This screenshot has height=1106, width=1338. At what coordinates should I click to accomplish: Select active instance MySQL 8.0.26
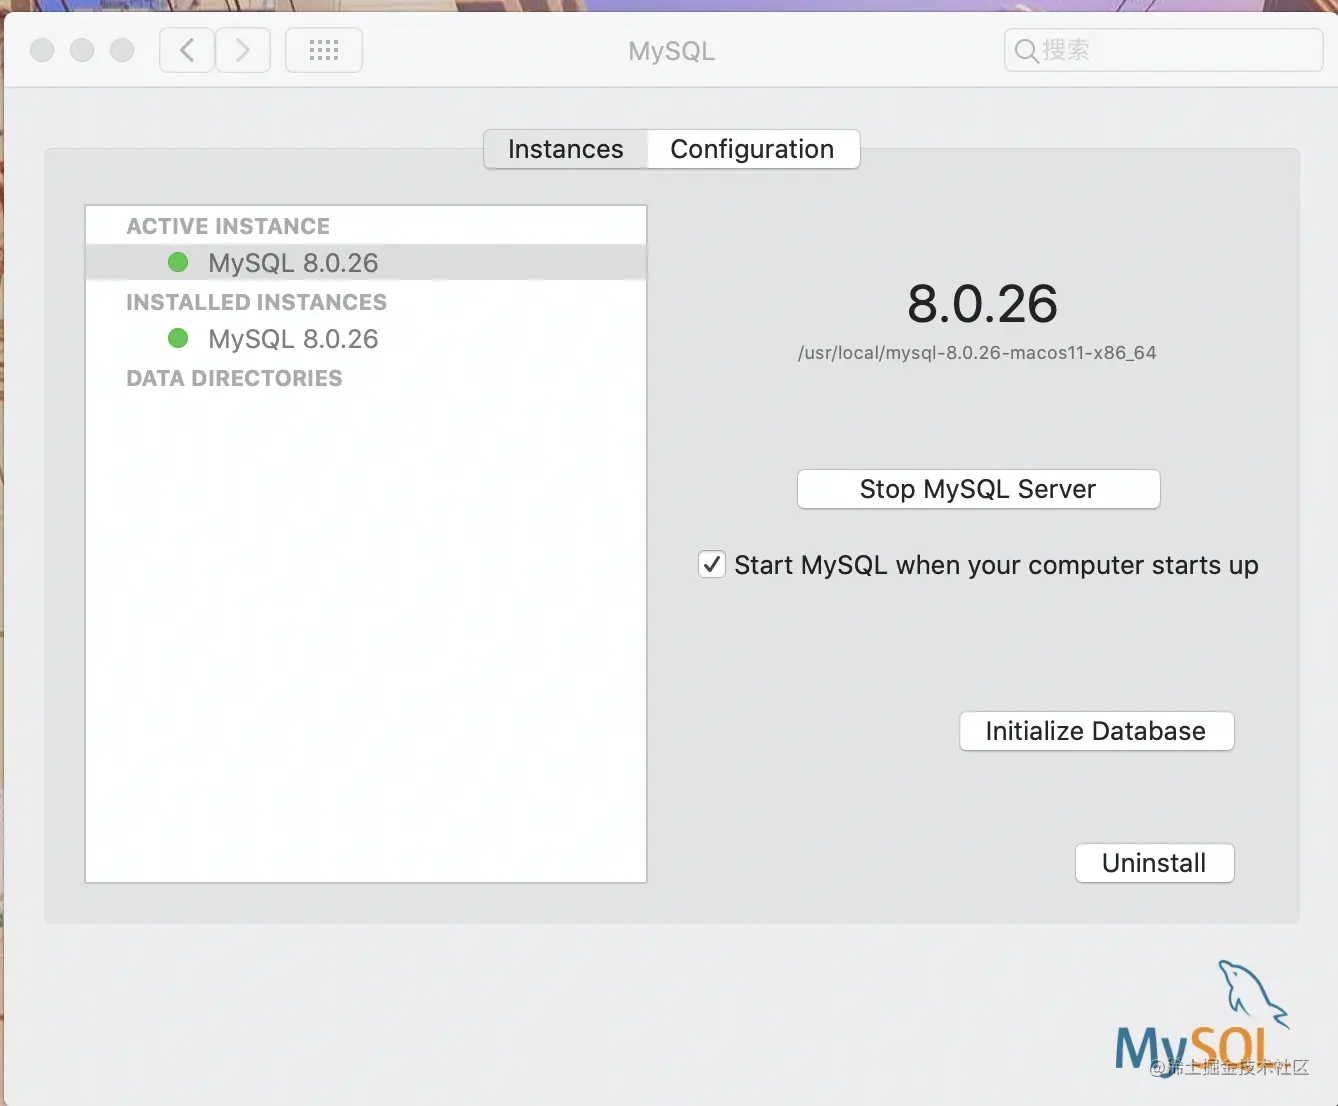(366, 263)
